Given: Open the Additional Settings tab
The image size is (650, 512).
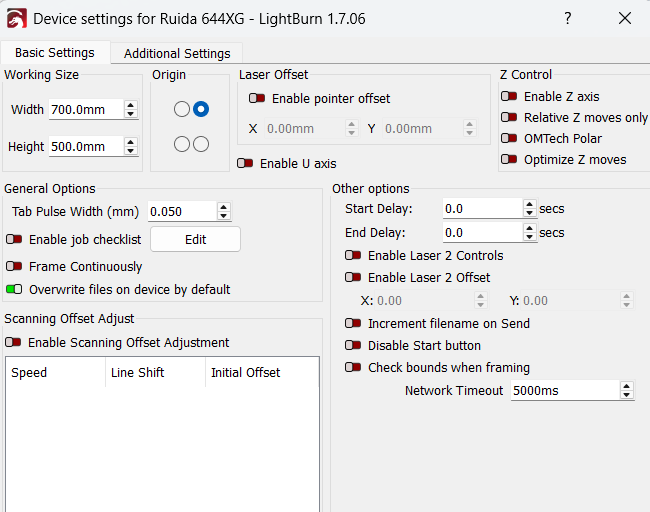Looking at the screenshot, I should click(x=177, y=53).
